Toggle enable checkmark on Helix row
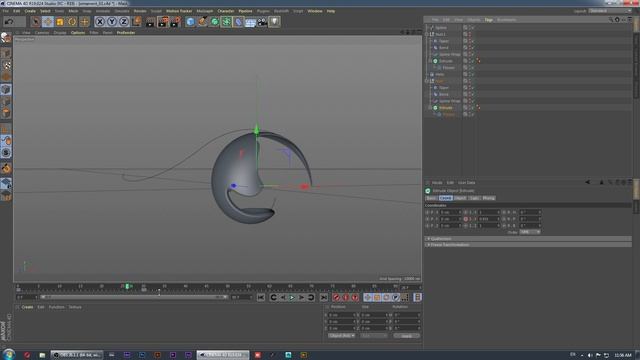Image resolution: width=640 pixels, height=360 pixels. point(473,74)
